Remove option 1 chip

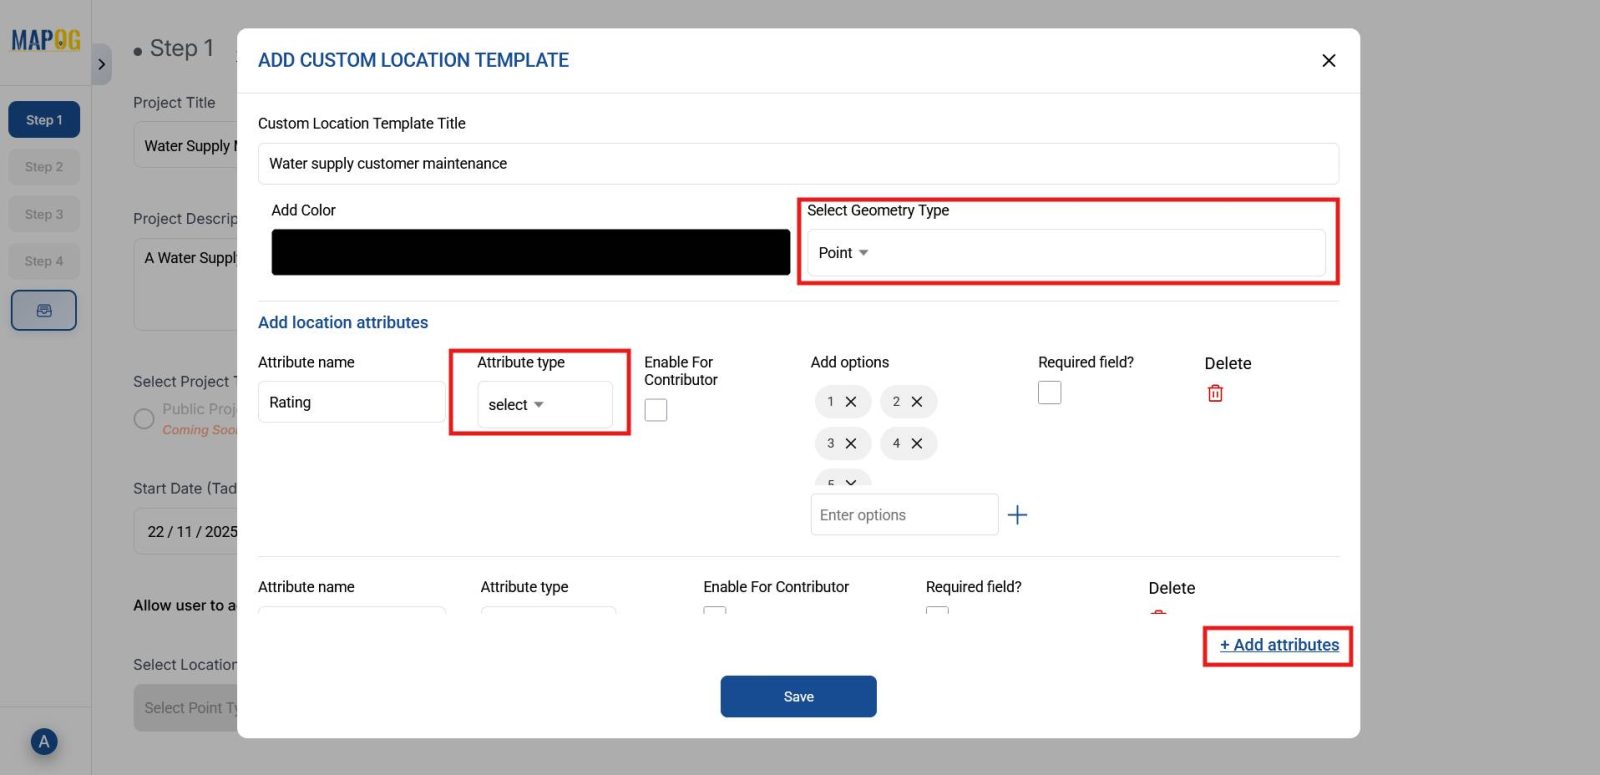[x=851, y=402]
